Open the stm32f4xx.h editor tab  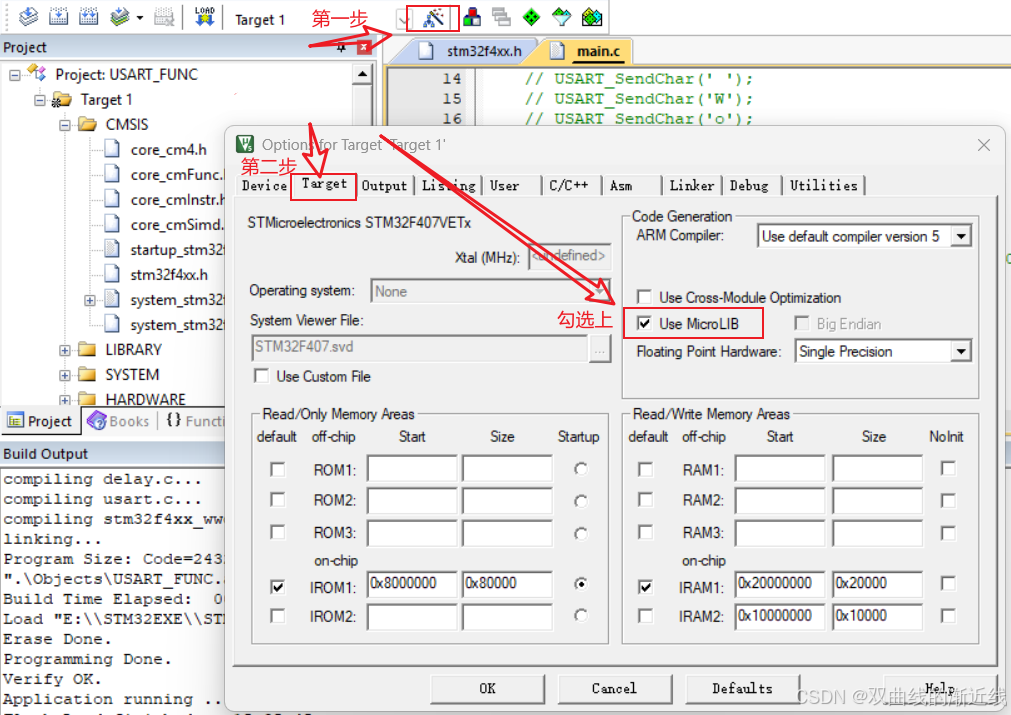[474, 51]
